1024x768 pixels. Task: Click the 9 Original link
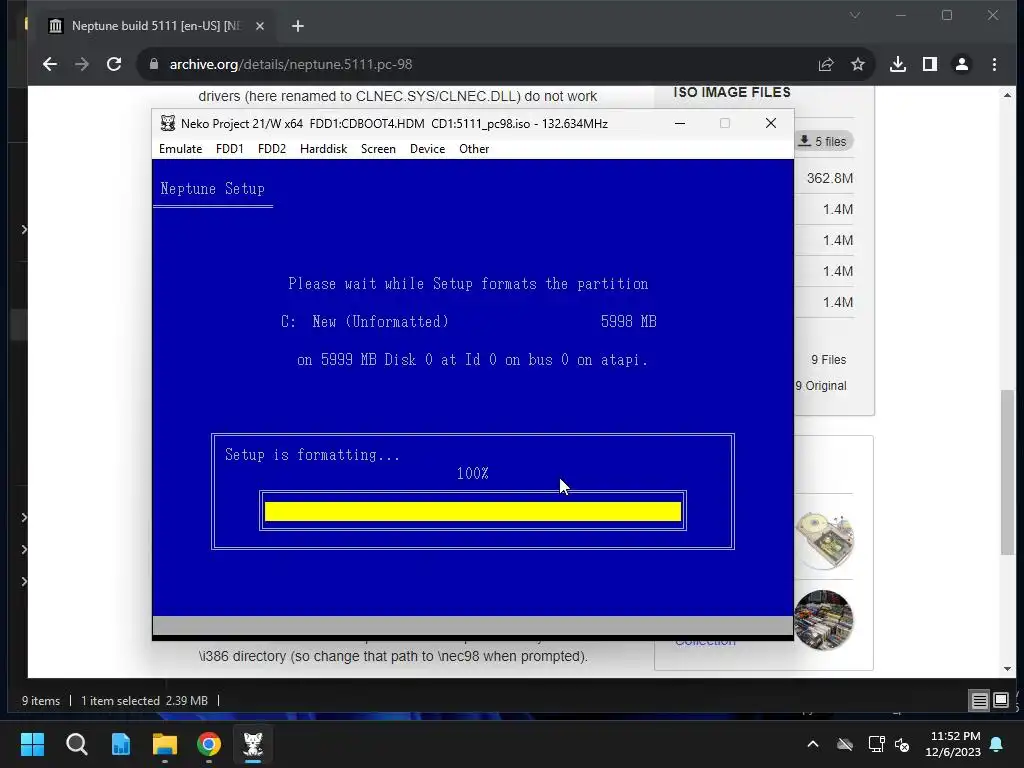pyautogui.click(x=821, y=386)
